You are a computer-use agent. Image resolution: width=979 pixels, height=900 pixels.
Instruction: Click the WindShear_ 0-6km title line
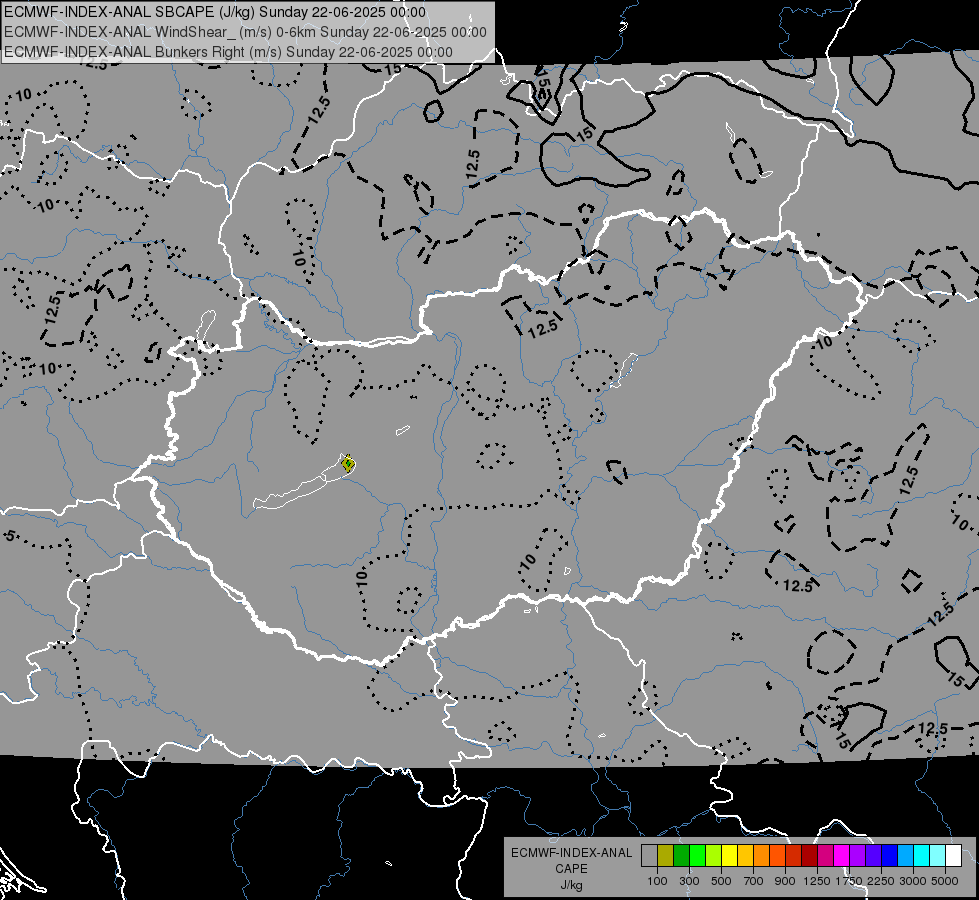245,32
